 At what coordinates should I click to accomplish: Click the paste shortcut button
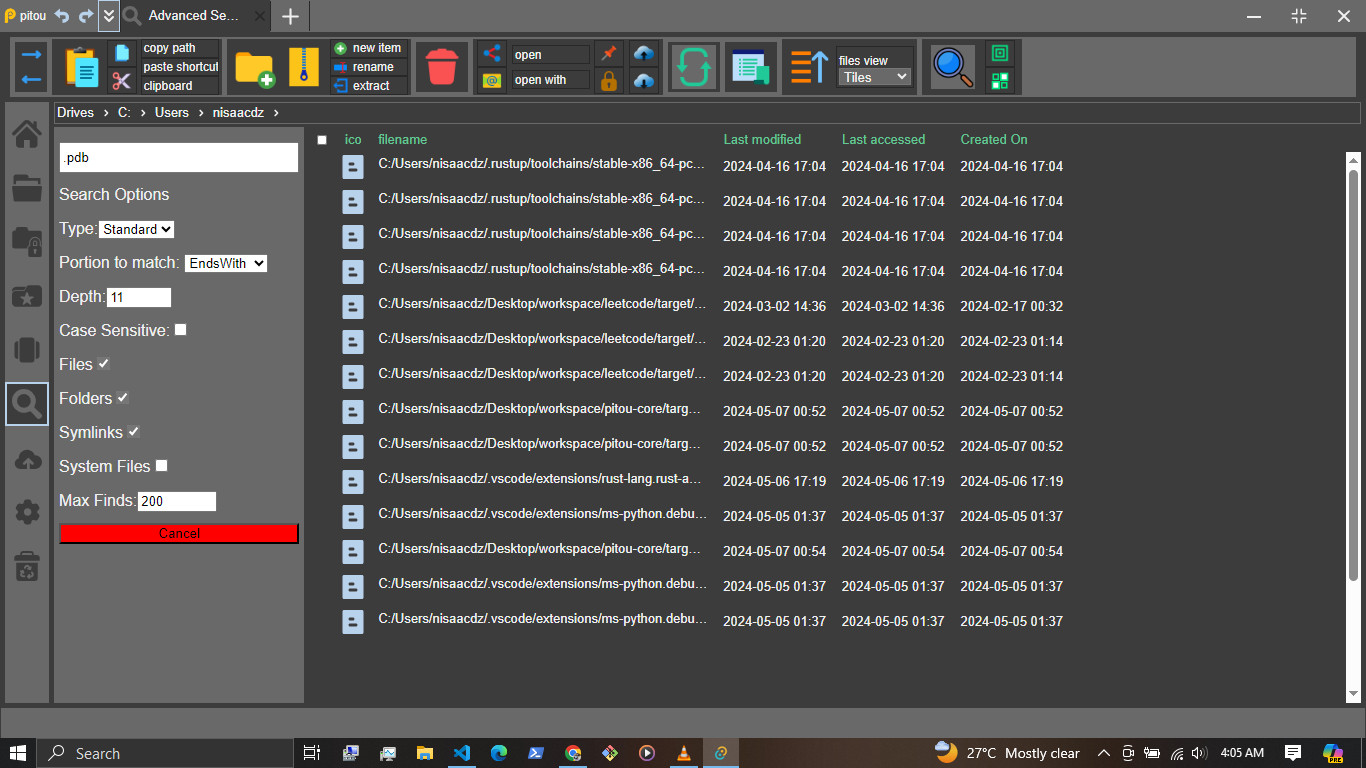180,67
